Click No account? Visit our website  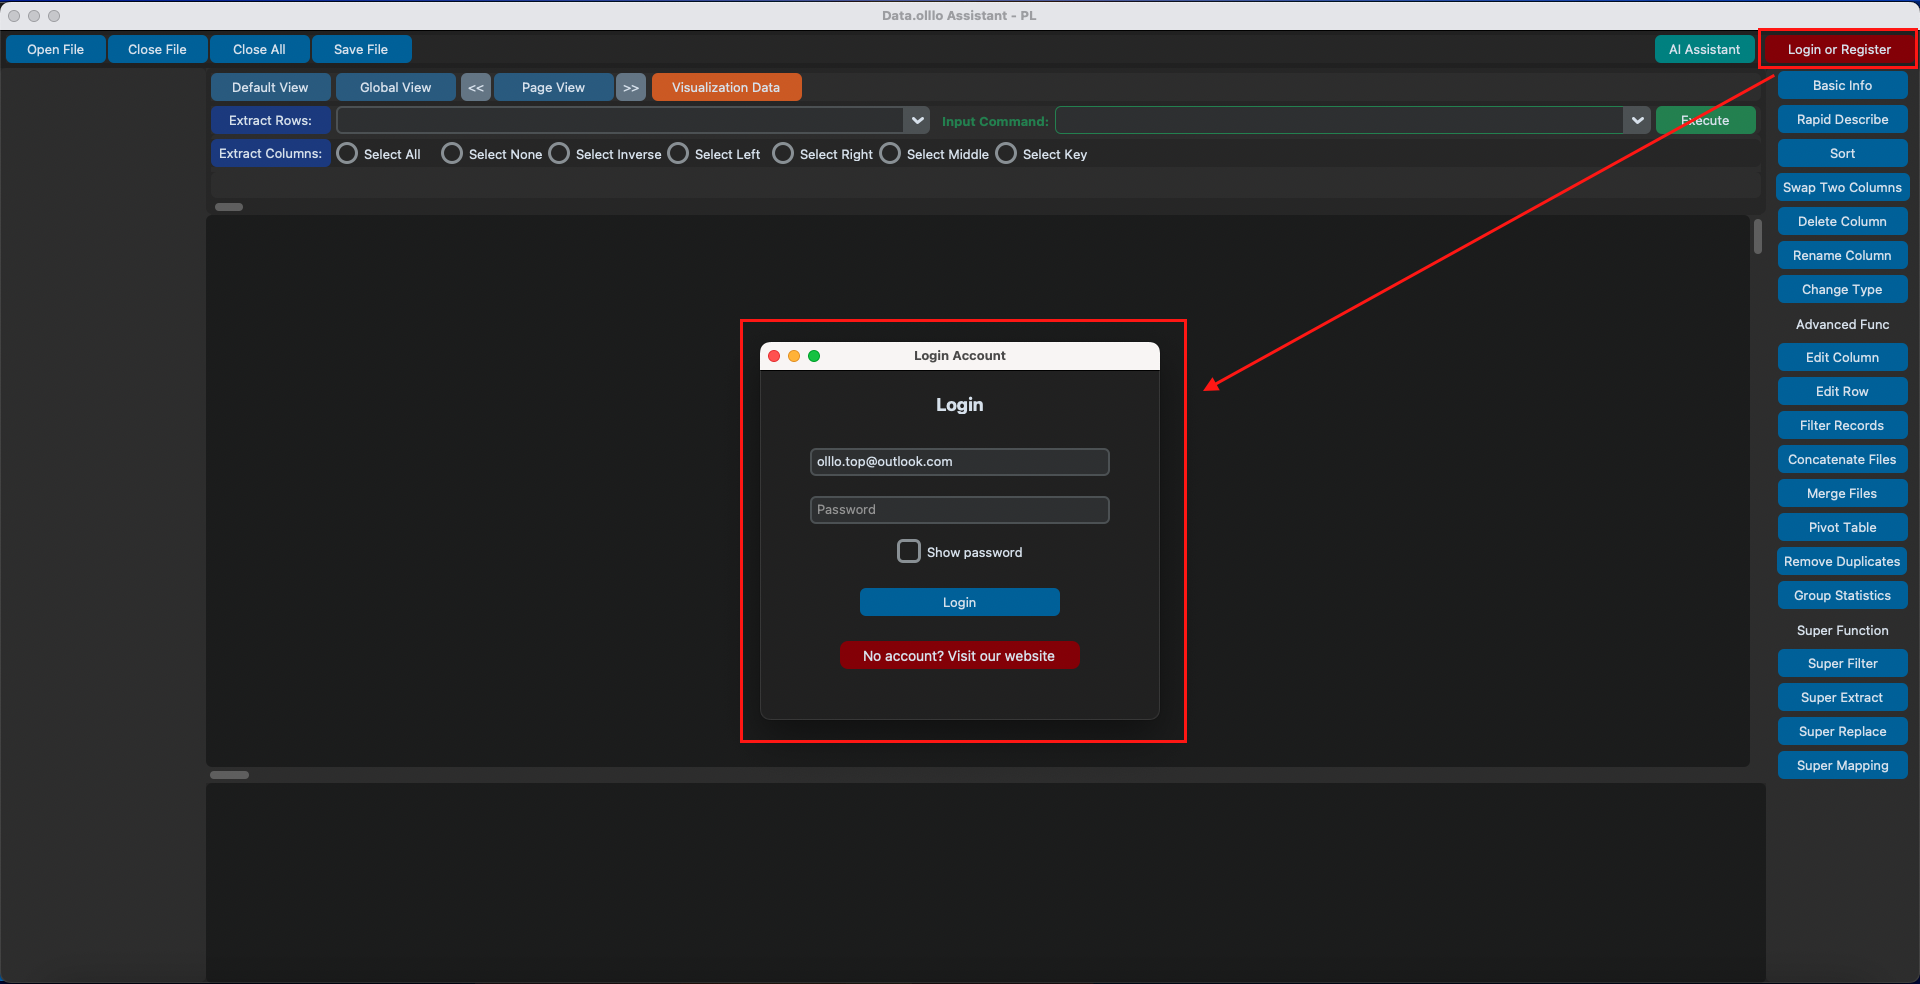(x=959, y=656)
